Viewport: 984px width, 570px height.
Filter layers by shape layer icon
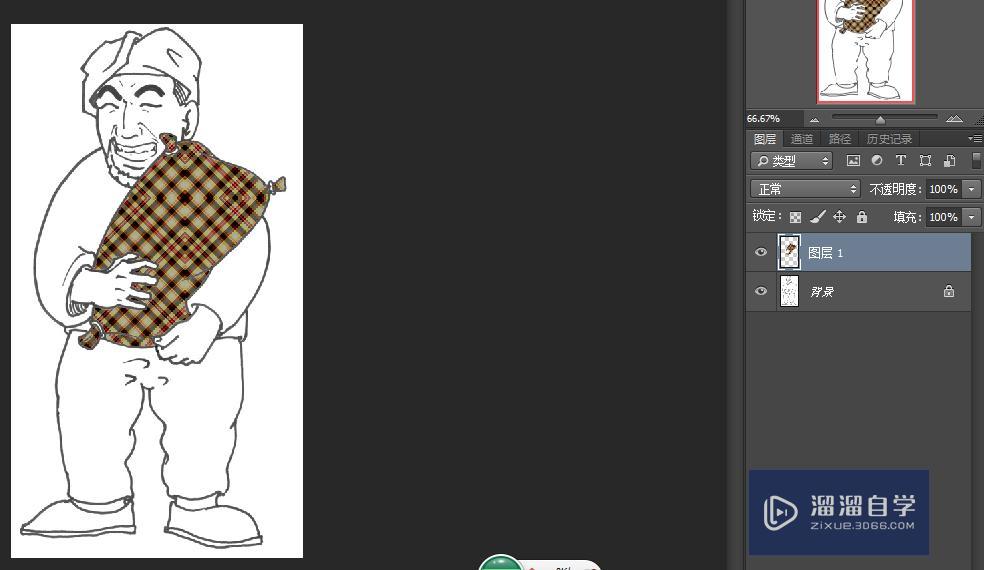pyautogui.click(x=925, y=161)
